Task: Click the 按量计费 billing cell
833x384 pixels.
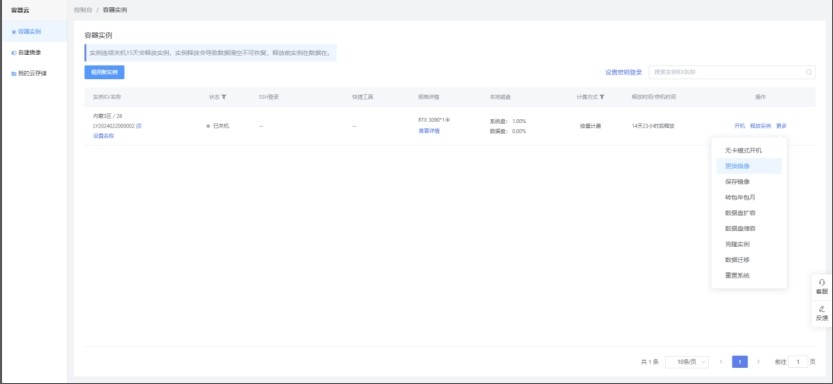Action: [590, 126]
